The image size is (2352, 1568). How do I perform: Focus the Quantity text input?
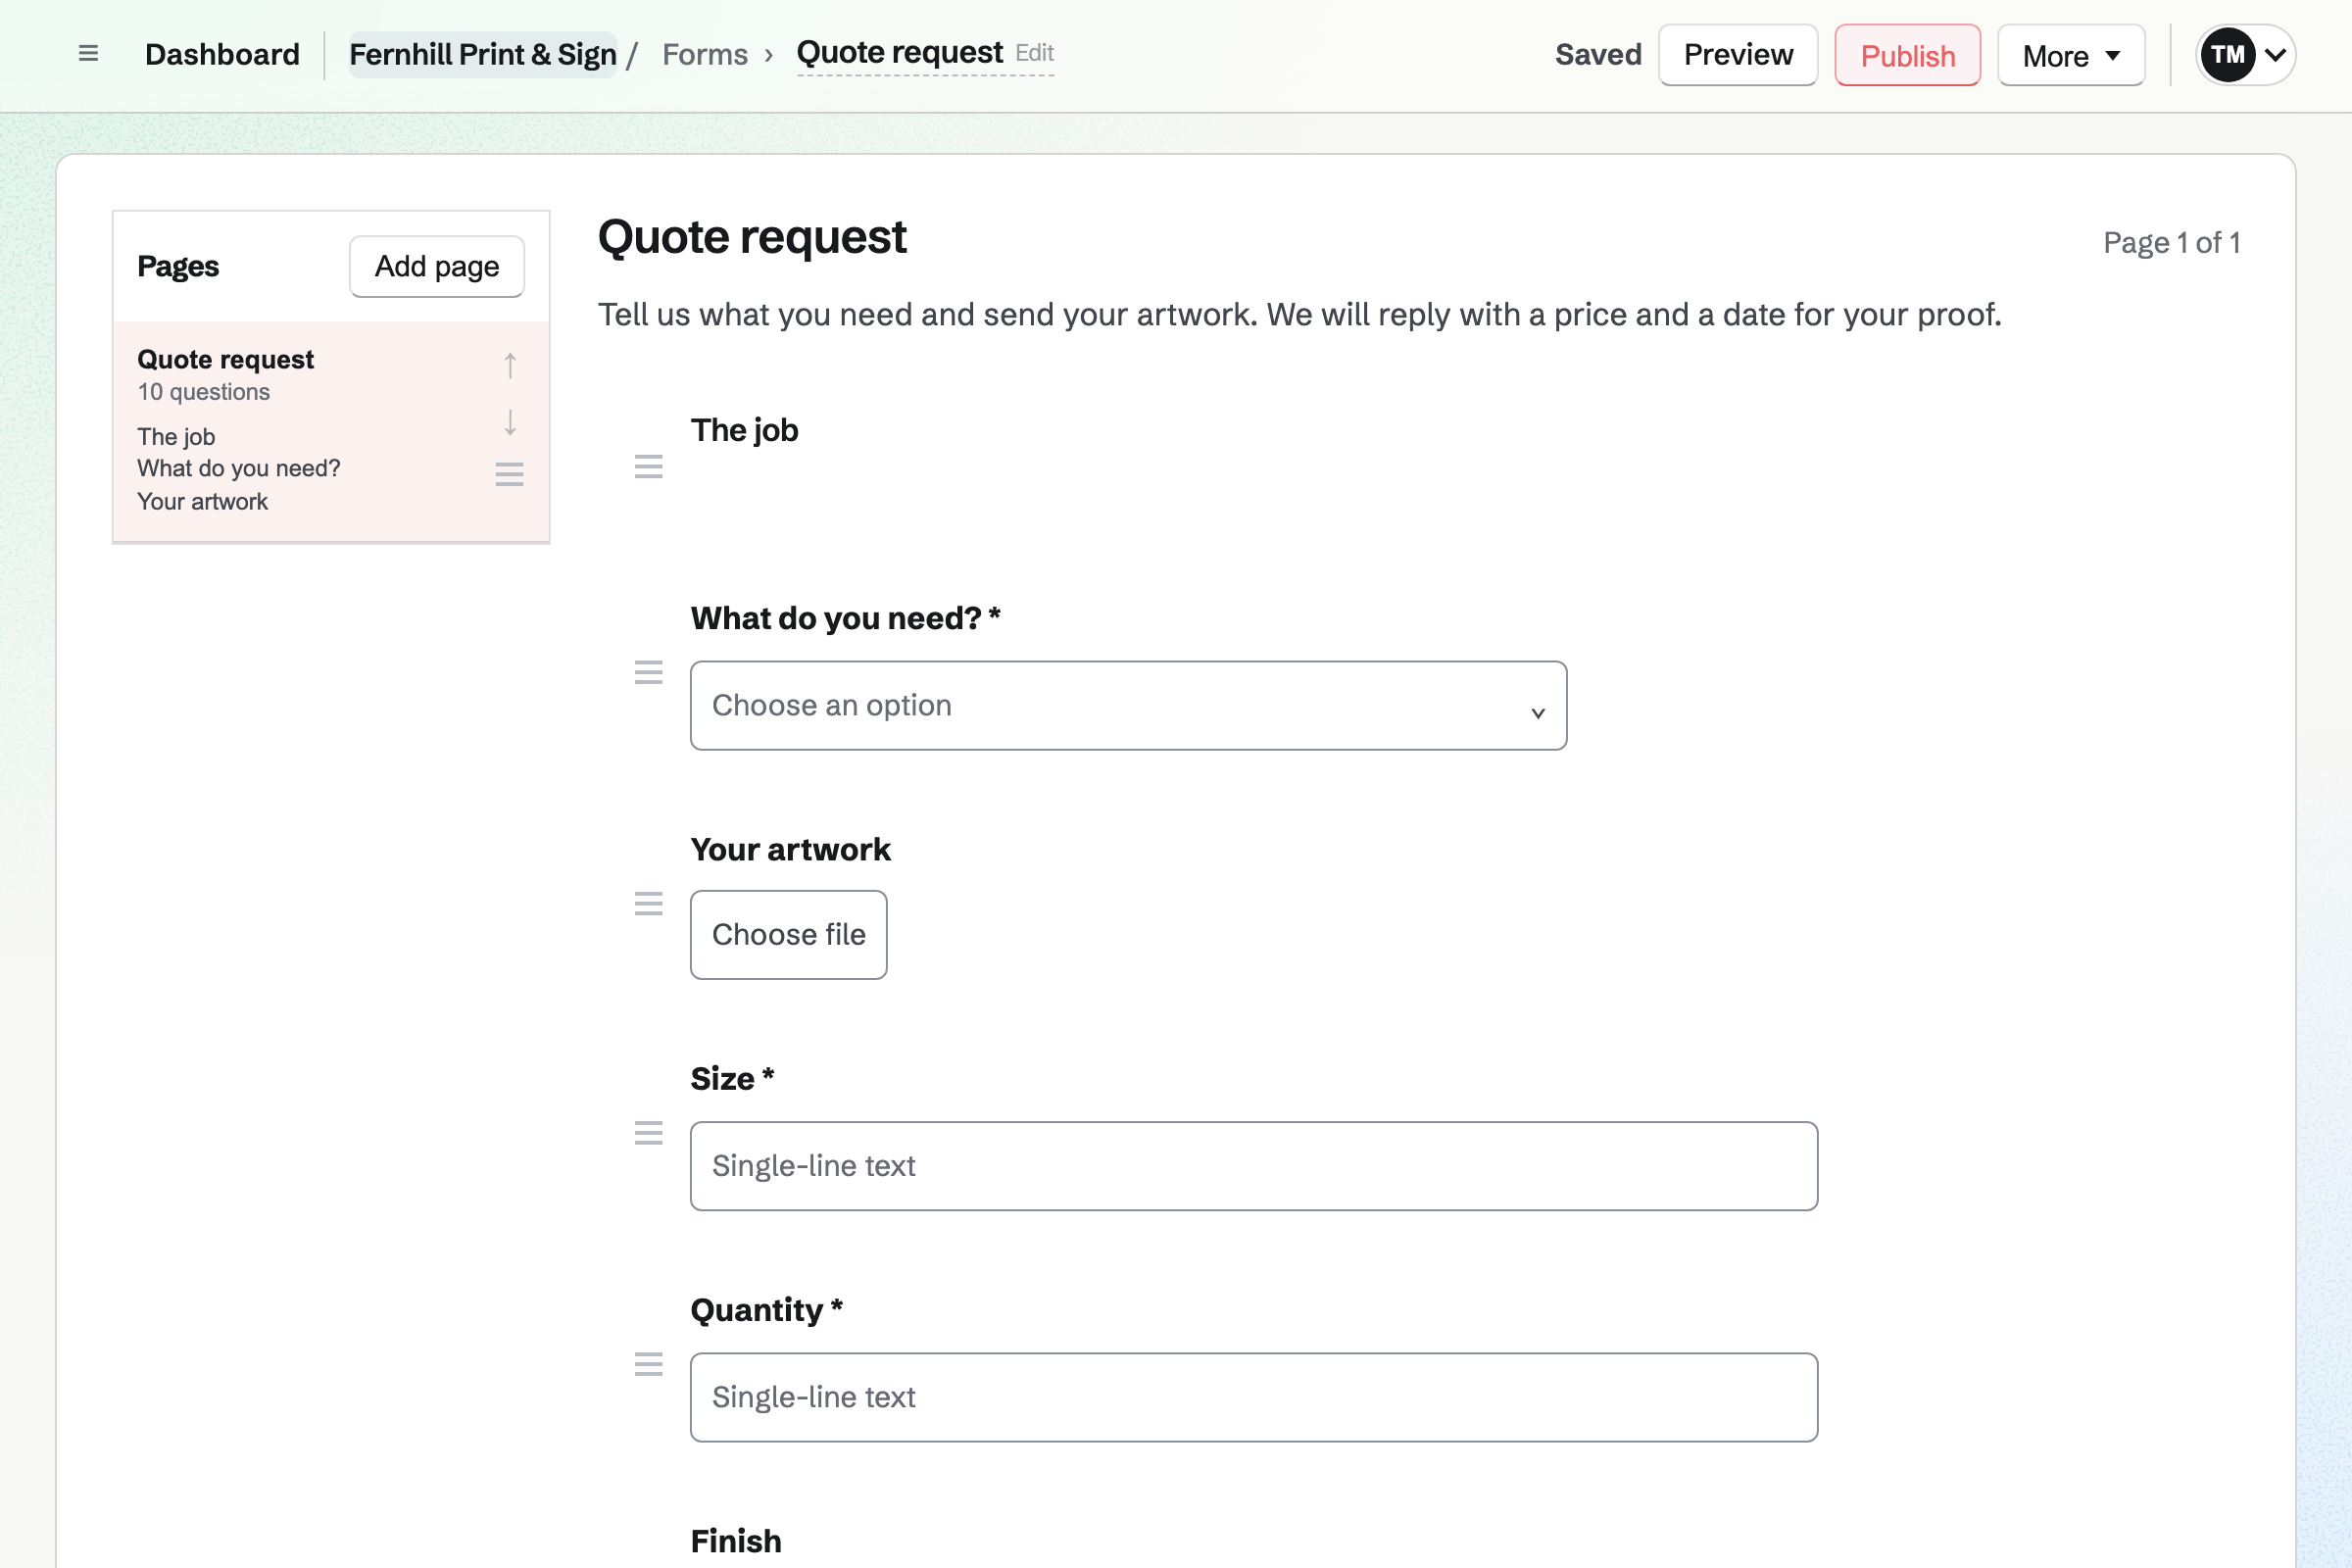pyautogui.click(x=1254, y=1397)
